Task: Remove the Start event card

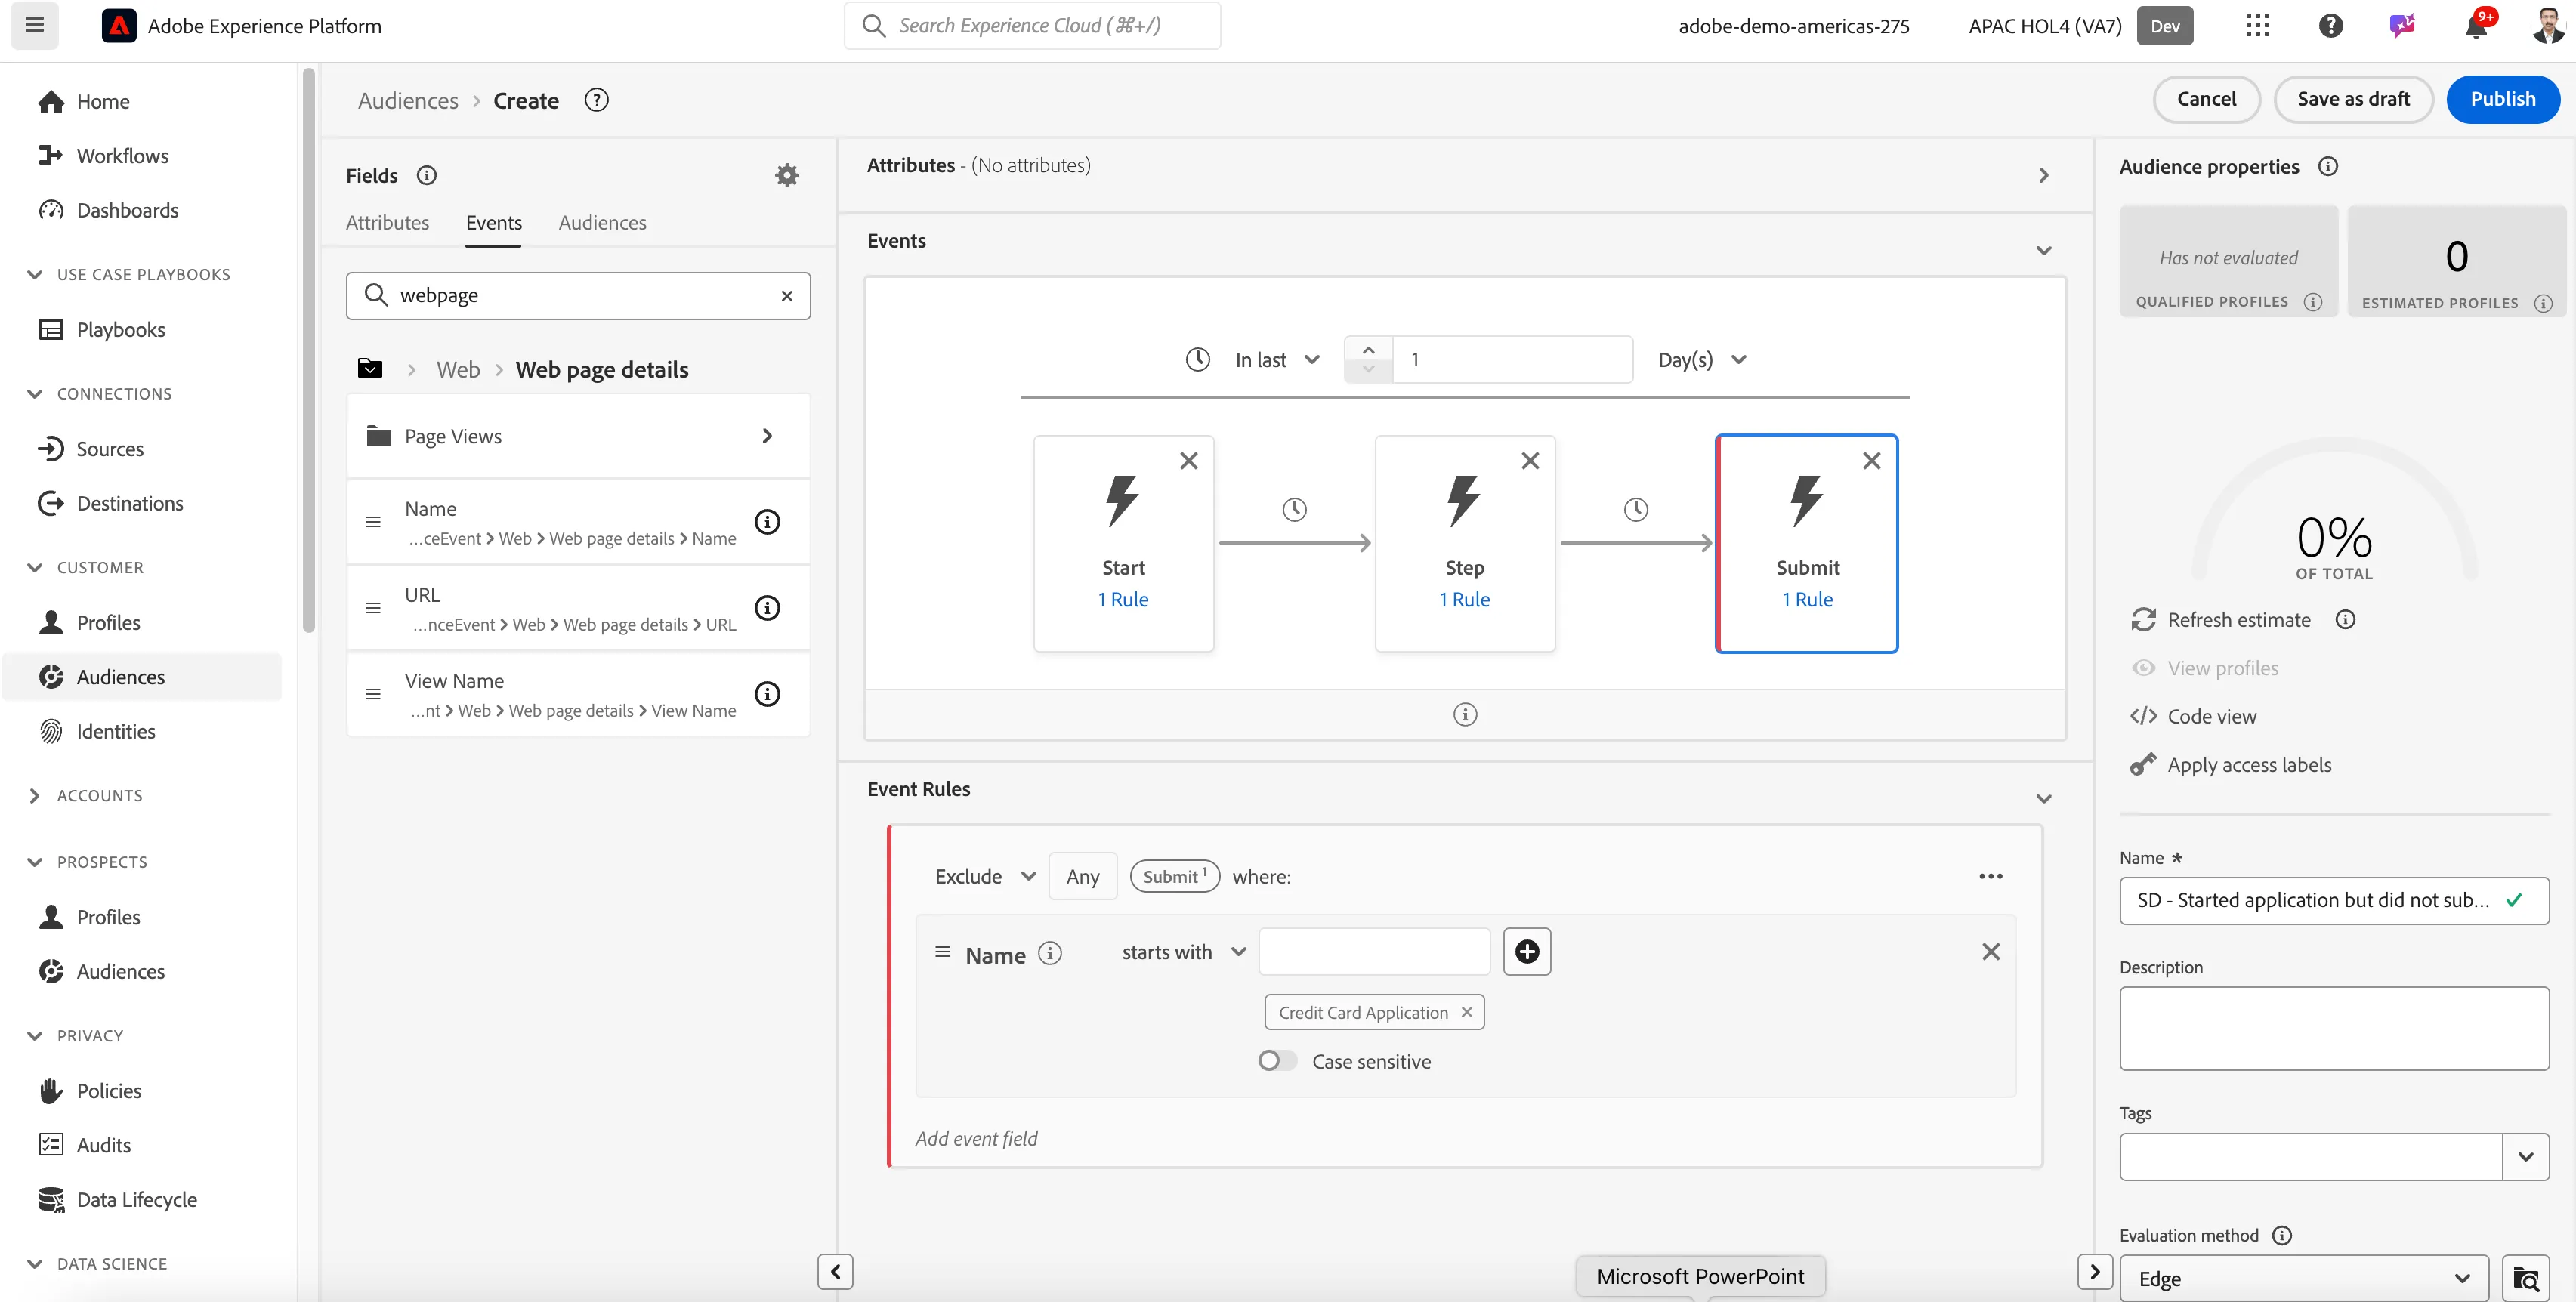Action: pyautogui.click(x=1188, y=461)
